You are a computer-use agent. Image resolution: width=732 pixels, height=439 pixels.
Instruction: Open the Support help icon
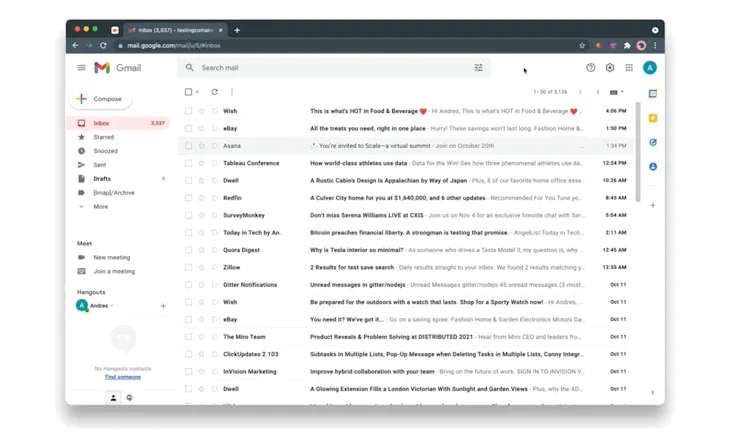click(x=591, y=68)
